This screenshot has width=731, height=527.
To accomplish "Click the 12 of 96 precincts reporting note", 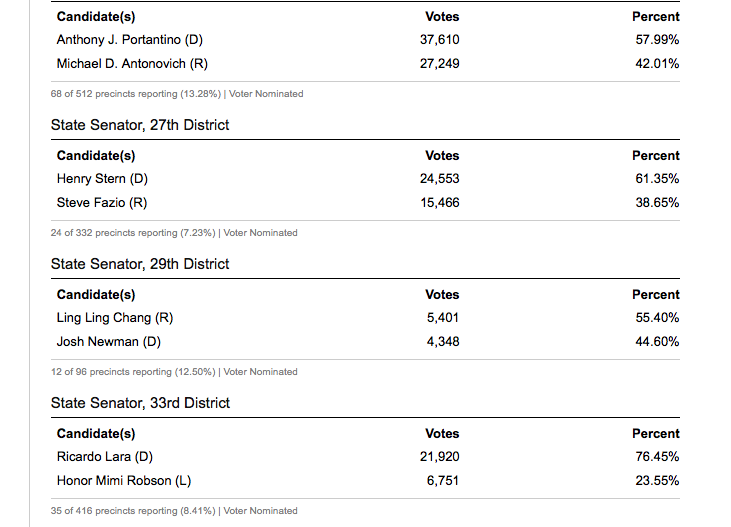I will [x=174, y=372].
